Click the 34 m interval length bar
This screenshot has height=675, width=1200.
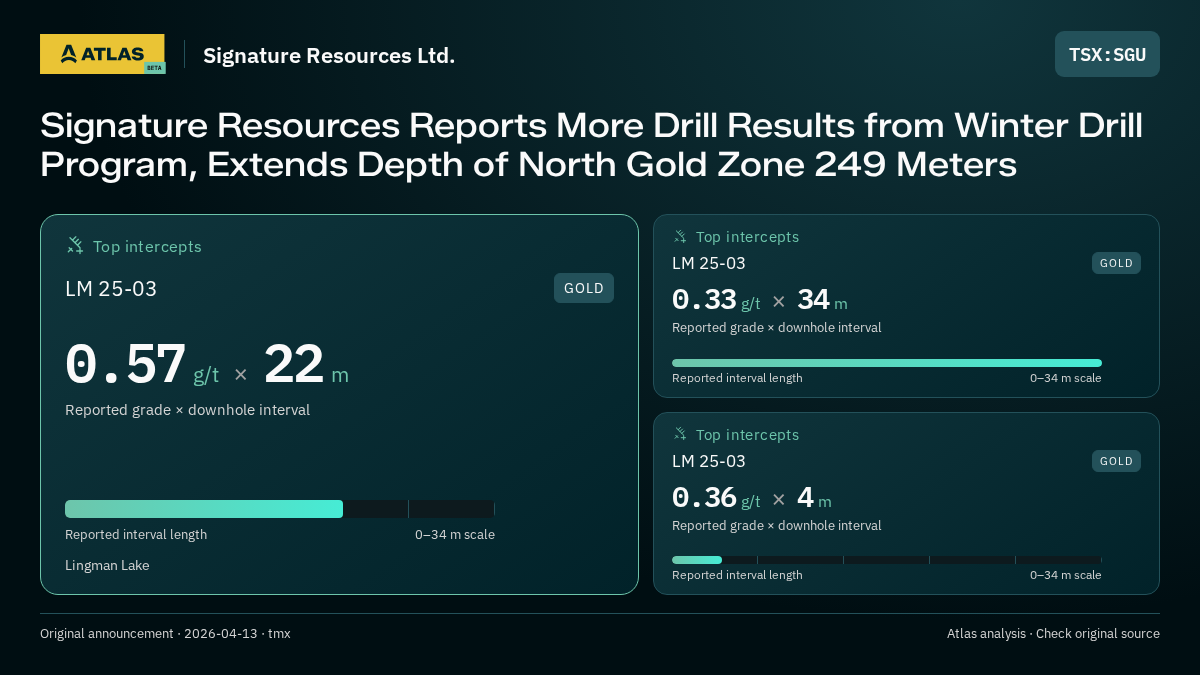point(887,363)
